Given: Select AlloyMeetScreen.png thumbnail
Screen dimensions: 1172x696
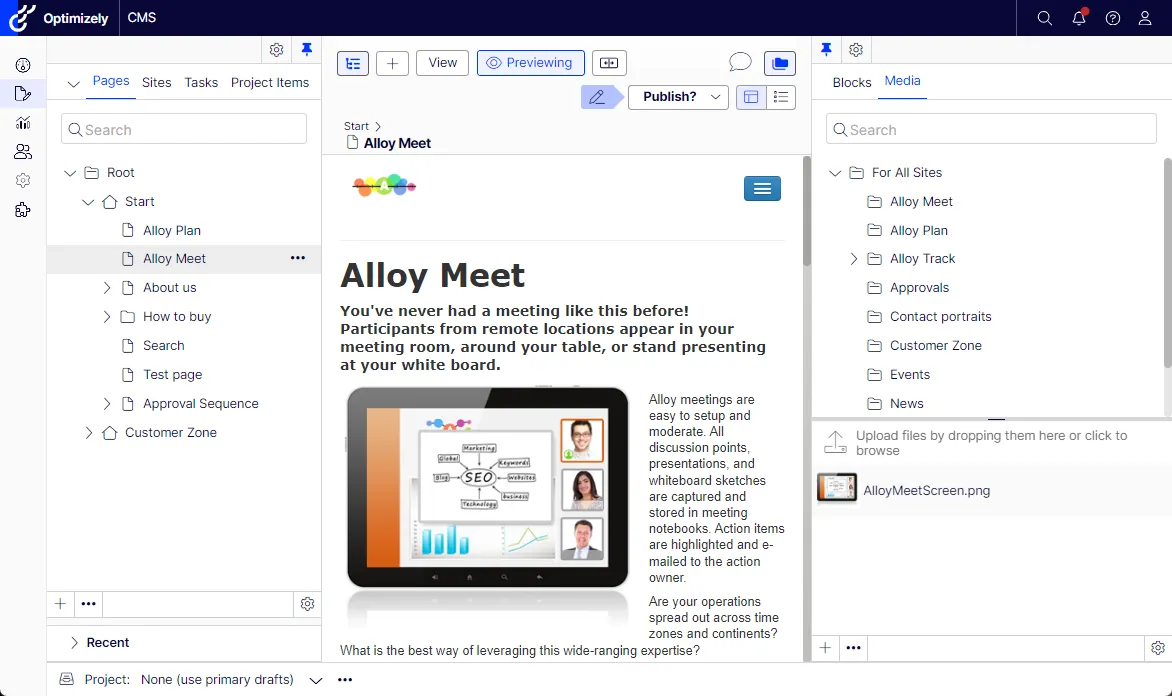Looking at the screenshot, I should coord(836,489).
